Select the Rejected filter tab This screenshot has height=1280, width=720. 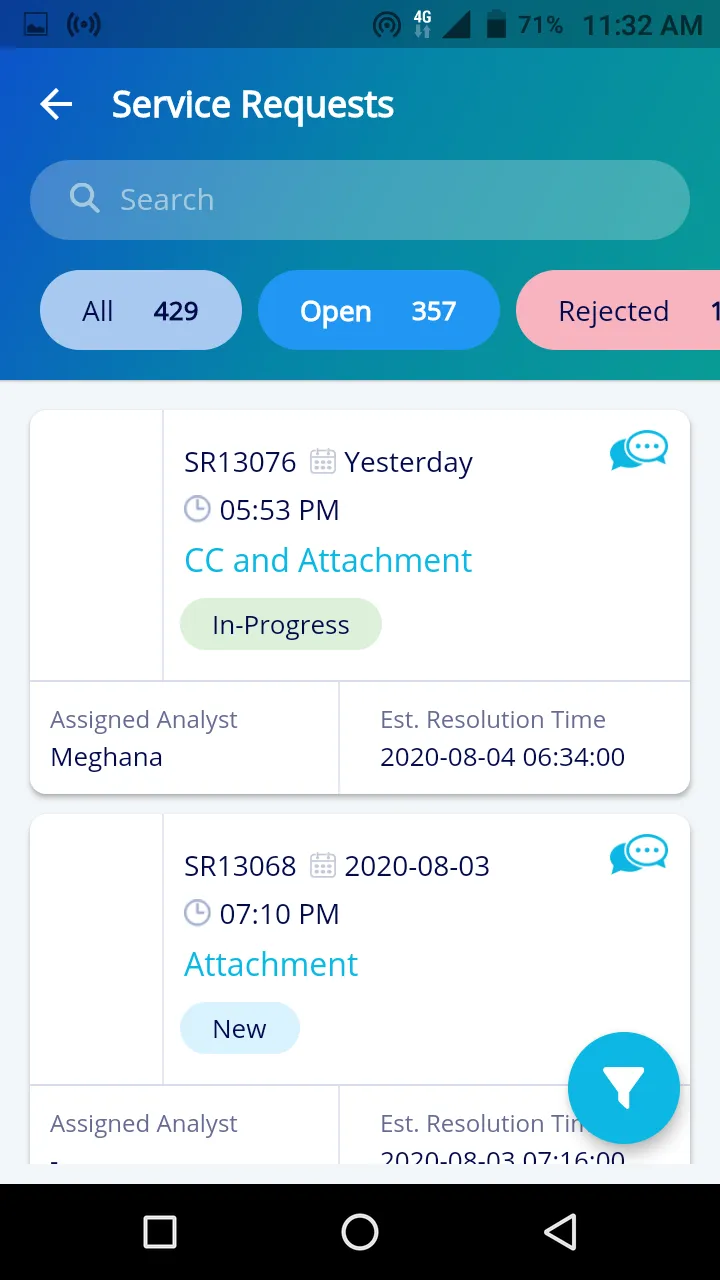pos(618,311)
